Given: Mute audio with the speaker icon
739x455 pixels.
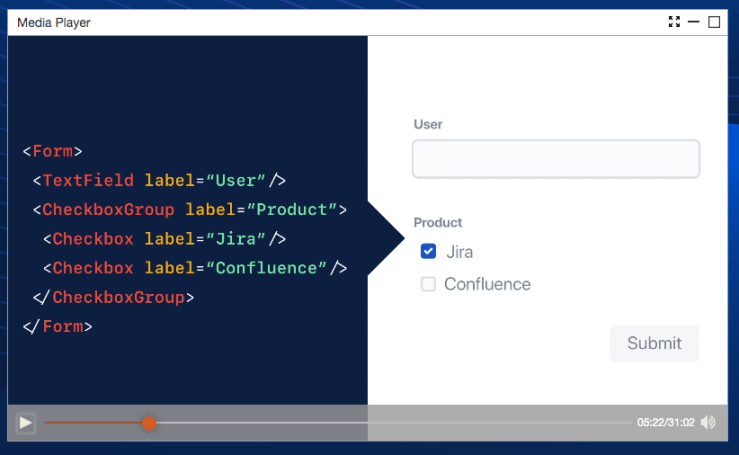Looking at the screenshot, I should (708, 422).
